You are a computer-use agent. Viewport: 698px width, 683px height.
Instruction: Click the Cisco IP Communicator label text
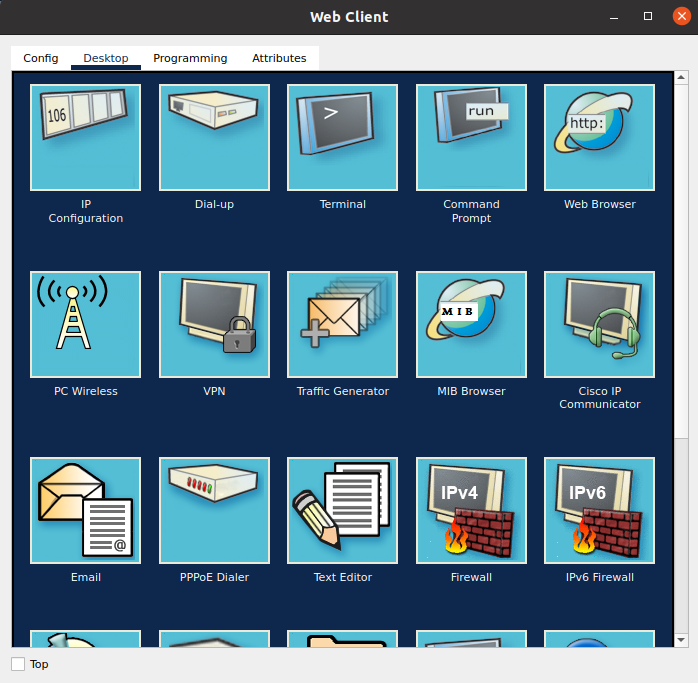[599, 398]
